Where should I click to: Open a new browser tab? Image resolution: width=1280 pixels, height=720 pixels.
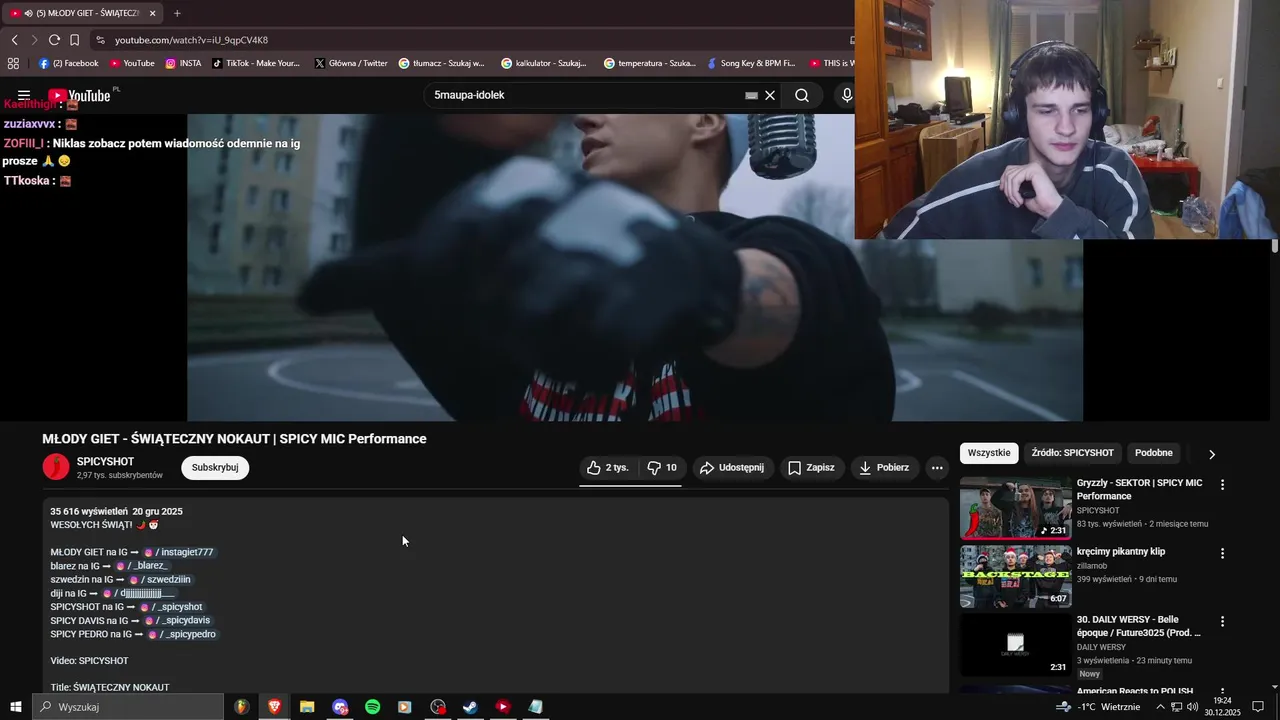(177, 13)
